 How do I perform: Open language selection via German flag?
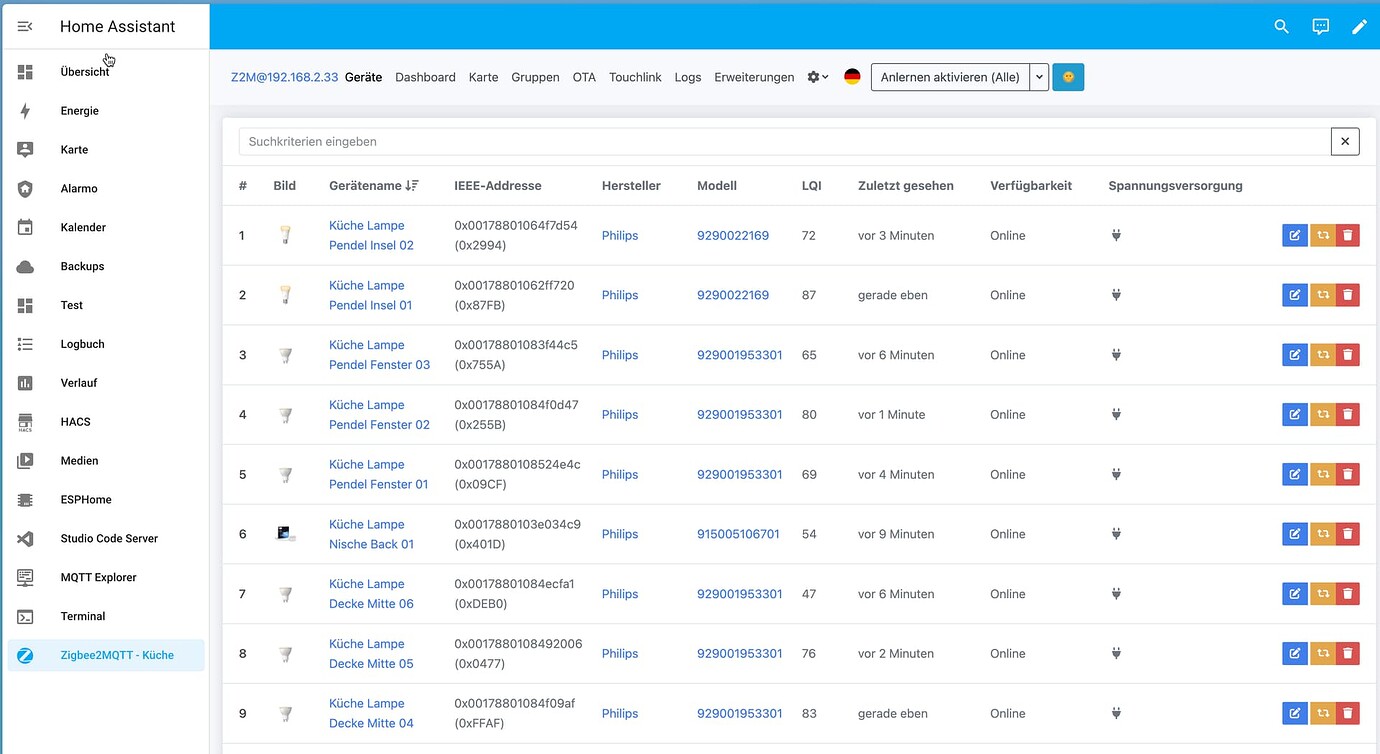[x=852, y=77]
